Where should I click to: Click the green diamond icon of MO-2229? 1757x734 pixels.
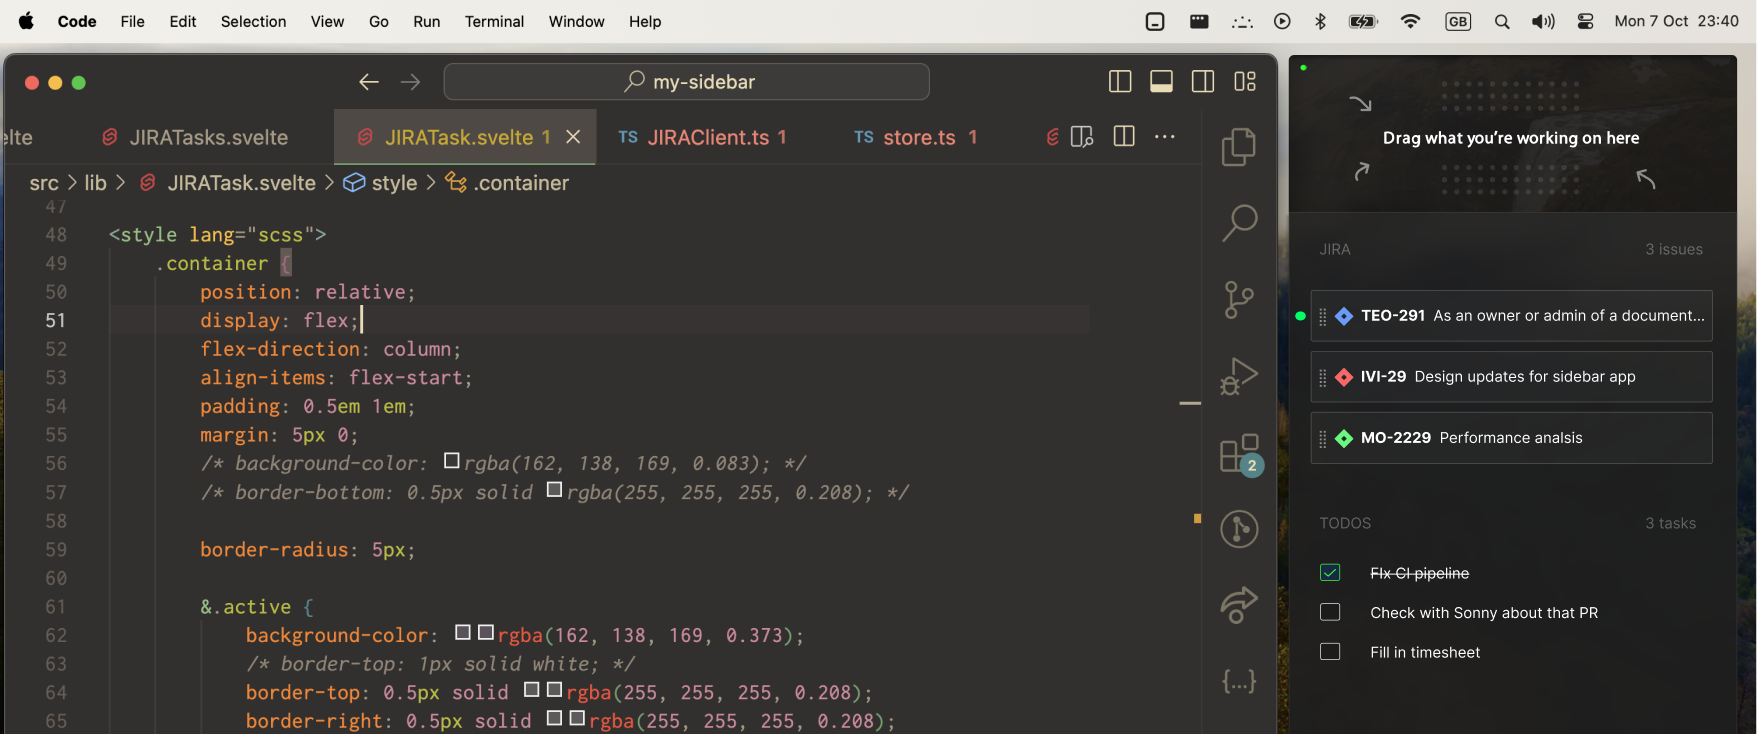pos(1344,438)
